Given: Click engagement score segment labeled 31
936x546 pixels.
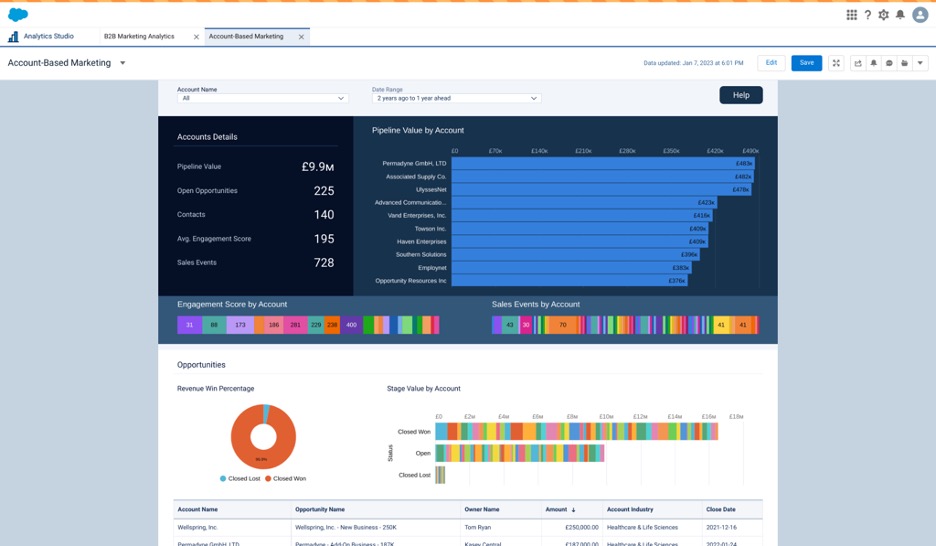Looking at the screenshot, I should tap(189, 325).
